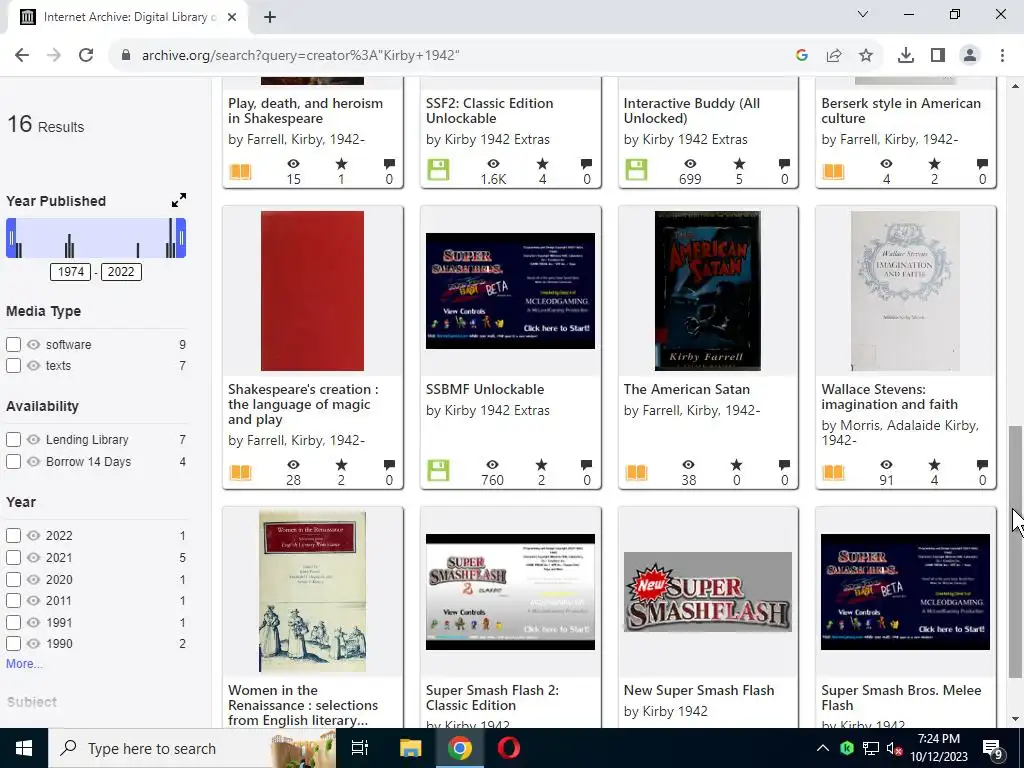Hide Lending Library via eye toggle
1024x768 pixels.
tap(33, 440)
